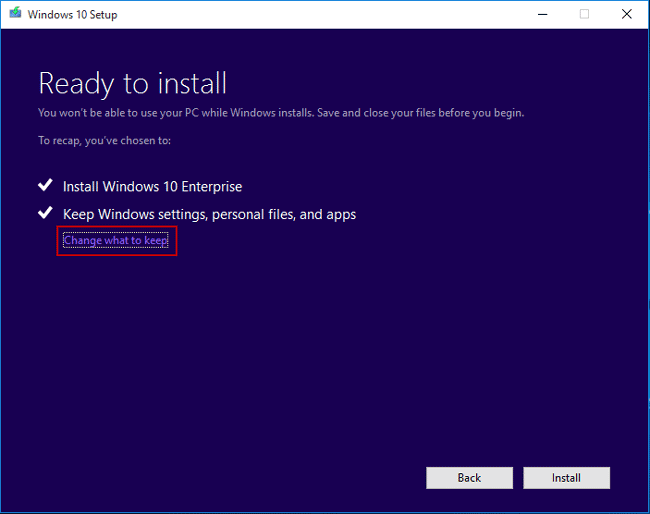Screen dimensions: 650x514
Task: Click the checkmark beside Keep Windows settings
Action: 45,213
